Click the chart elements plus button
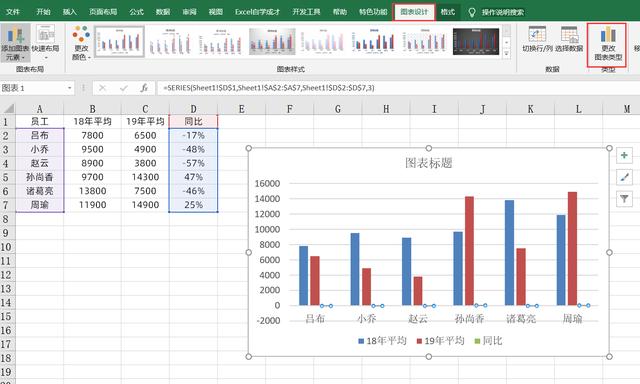Viewport: 640px width, 384px height. tap(624, 155)
